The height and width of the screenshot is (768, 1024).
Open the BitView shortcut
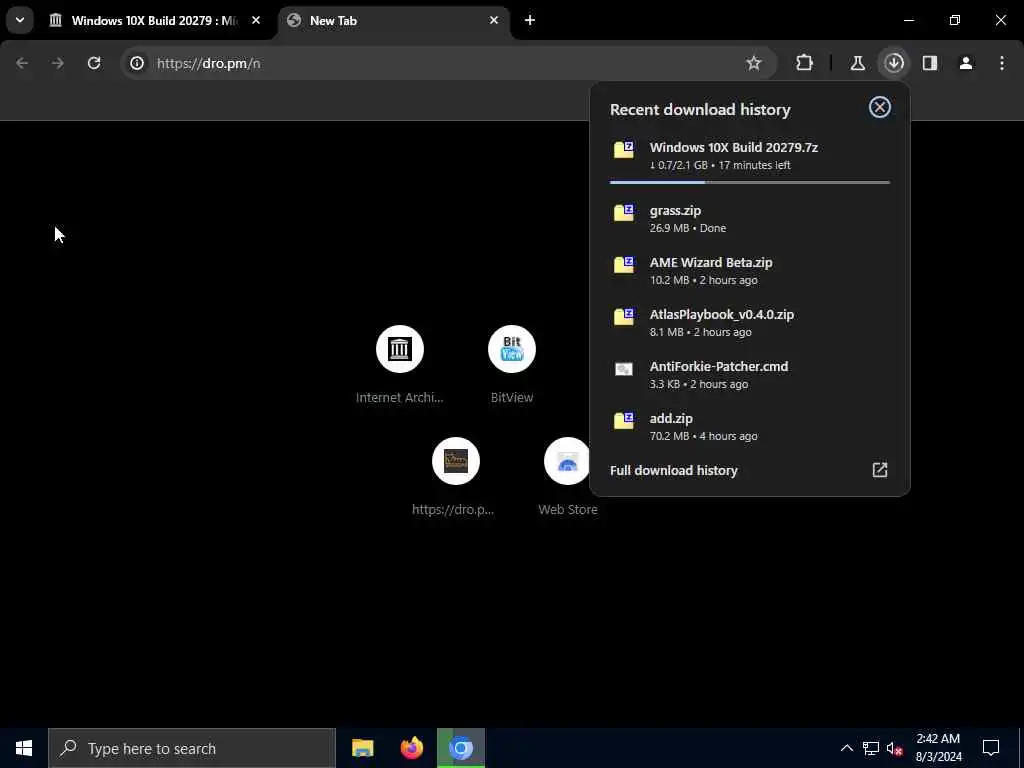[512, 365]
